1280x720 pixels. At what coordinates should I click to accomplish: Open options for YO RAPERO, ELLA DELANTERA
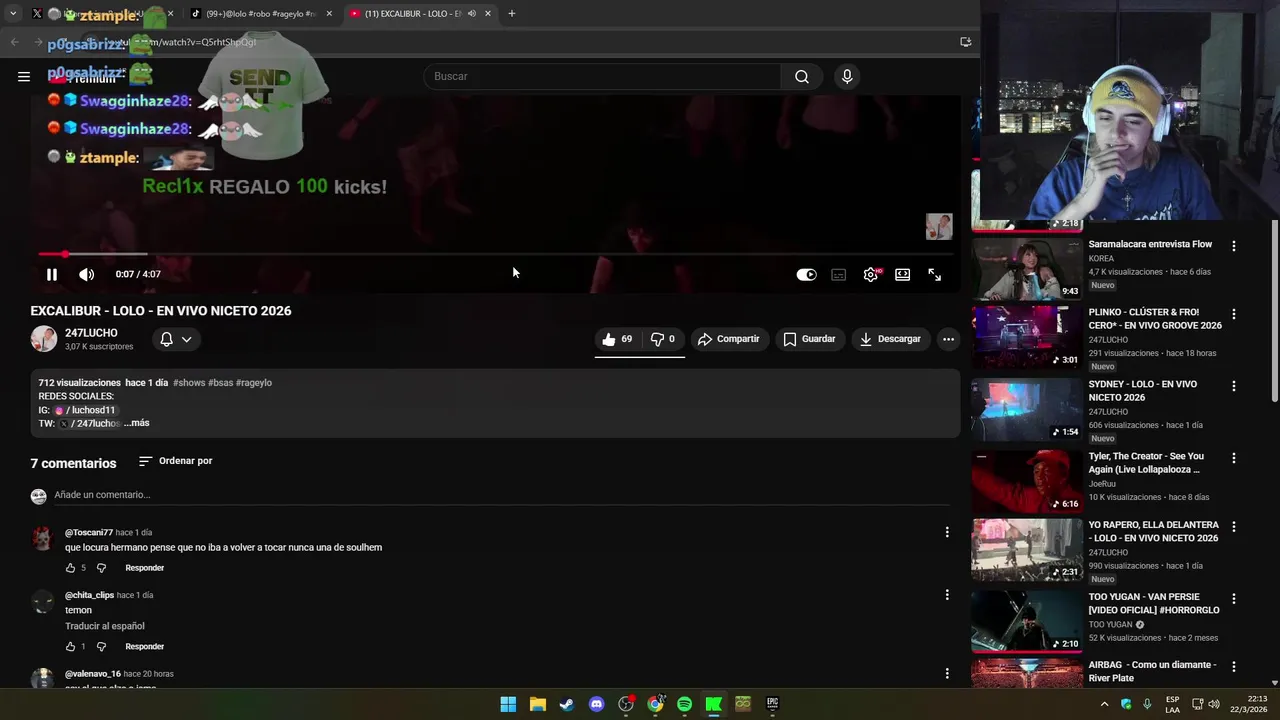point(1234,526)
